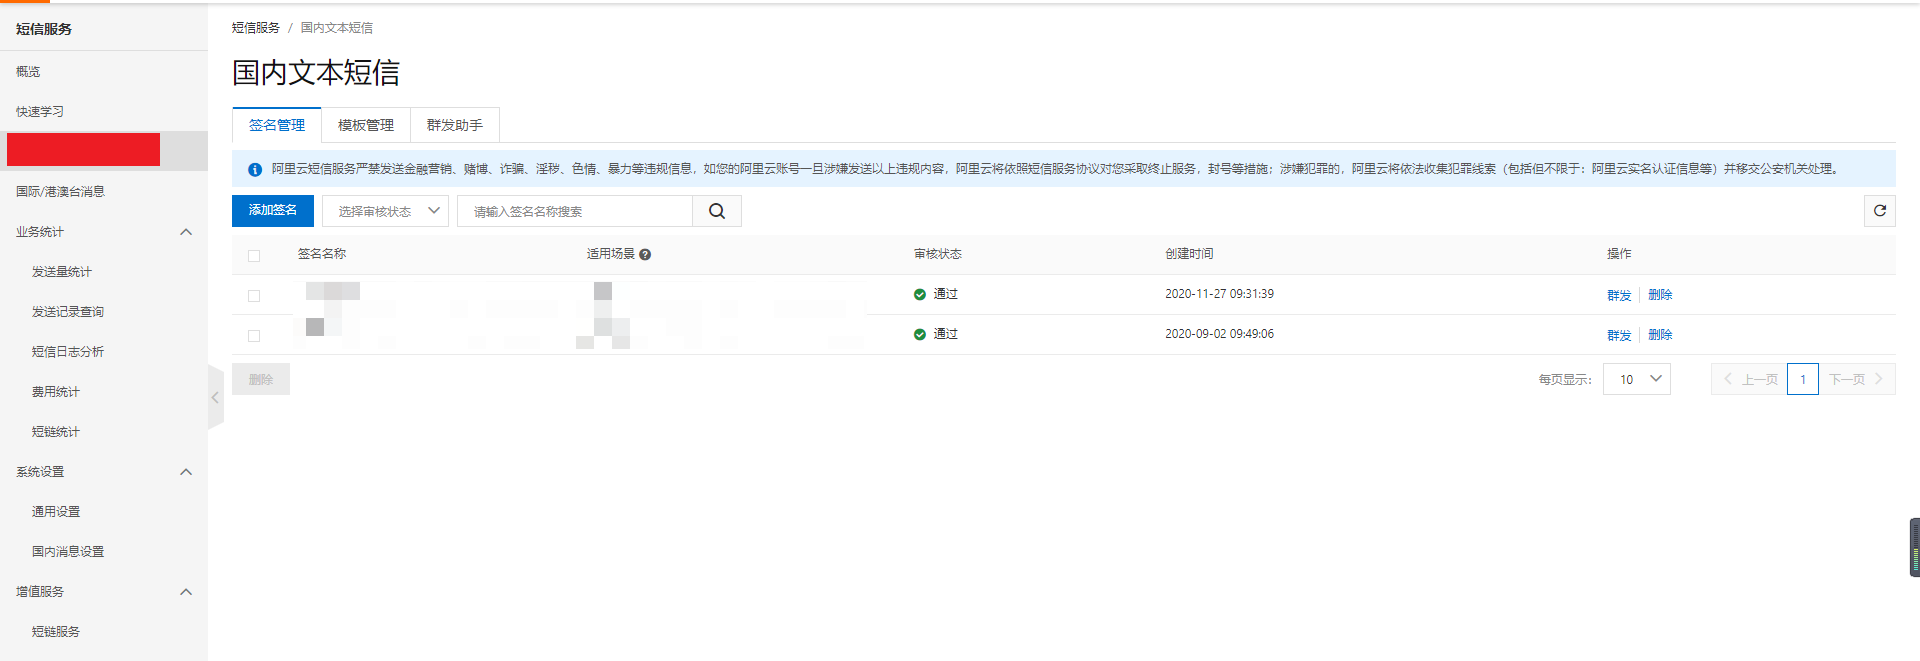Click 删除 link in the second row

1660,335
